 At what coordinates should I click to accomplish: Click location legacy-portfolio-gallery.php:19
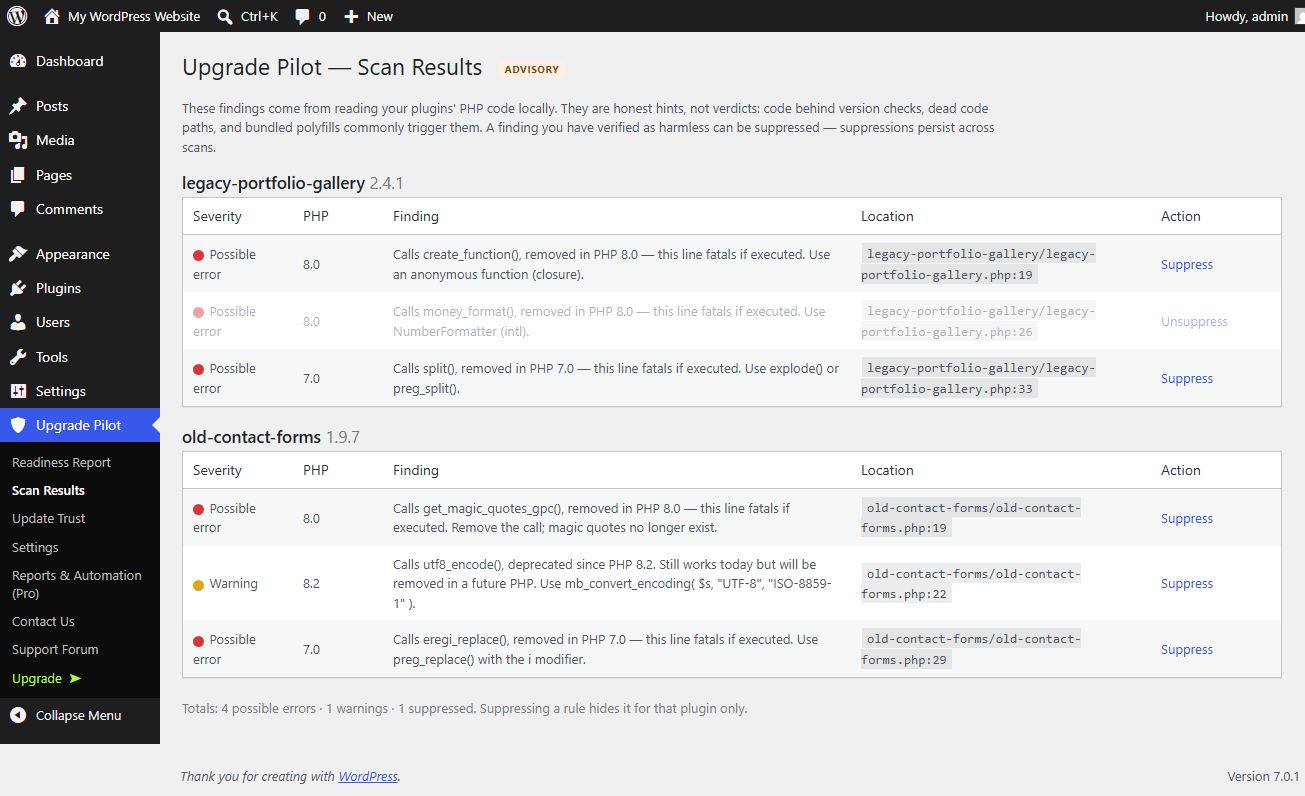pyautogui.click(x=978, y=264)
